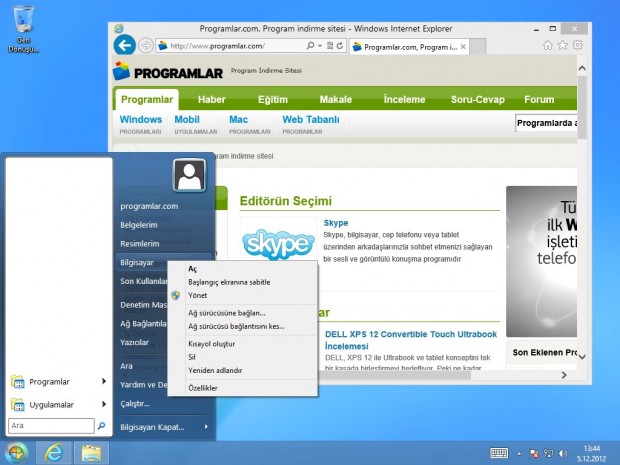Image resolution: width=620 pixels, height=465 pixels.
Task: Open favorites with the star icon
Action: (x=562, y=45)
